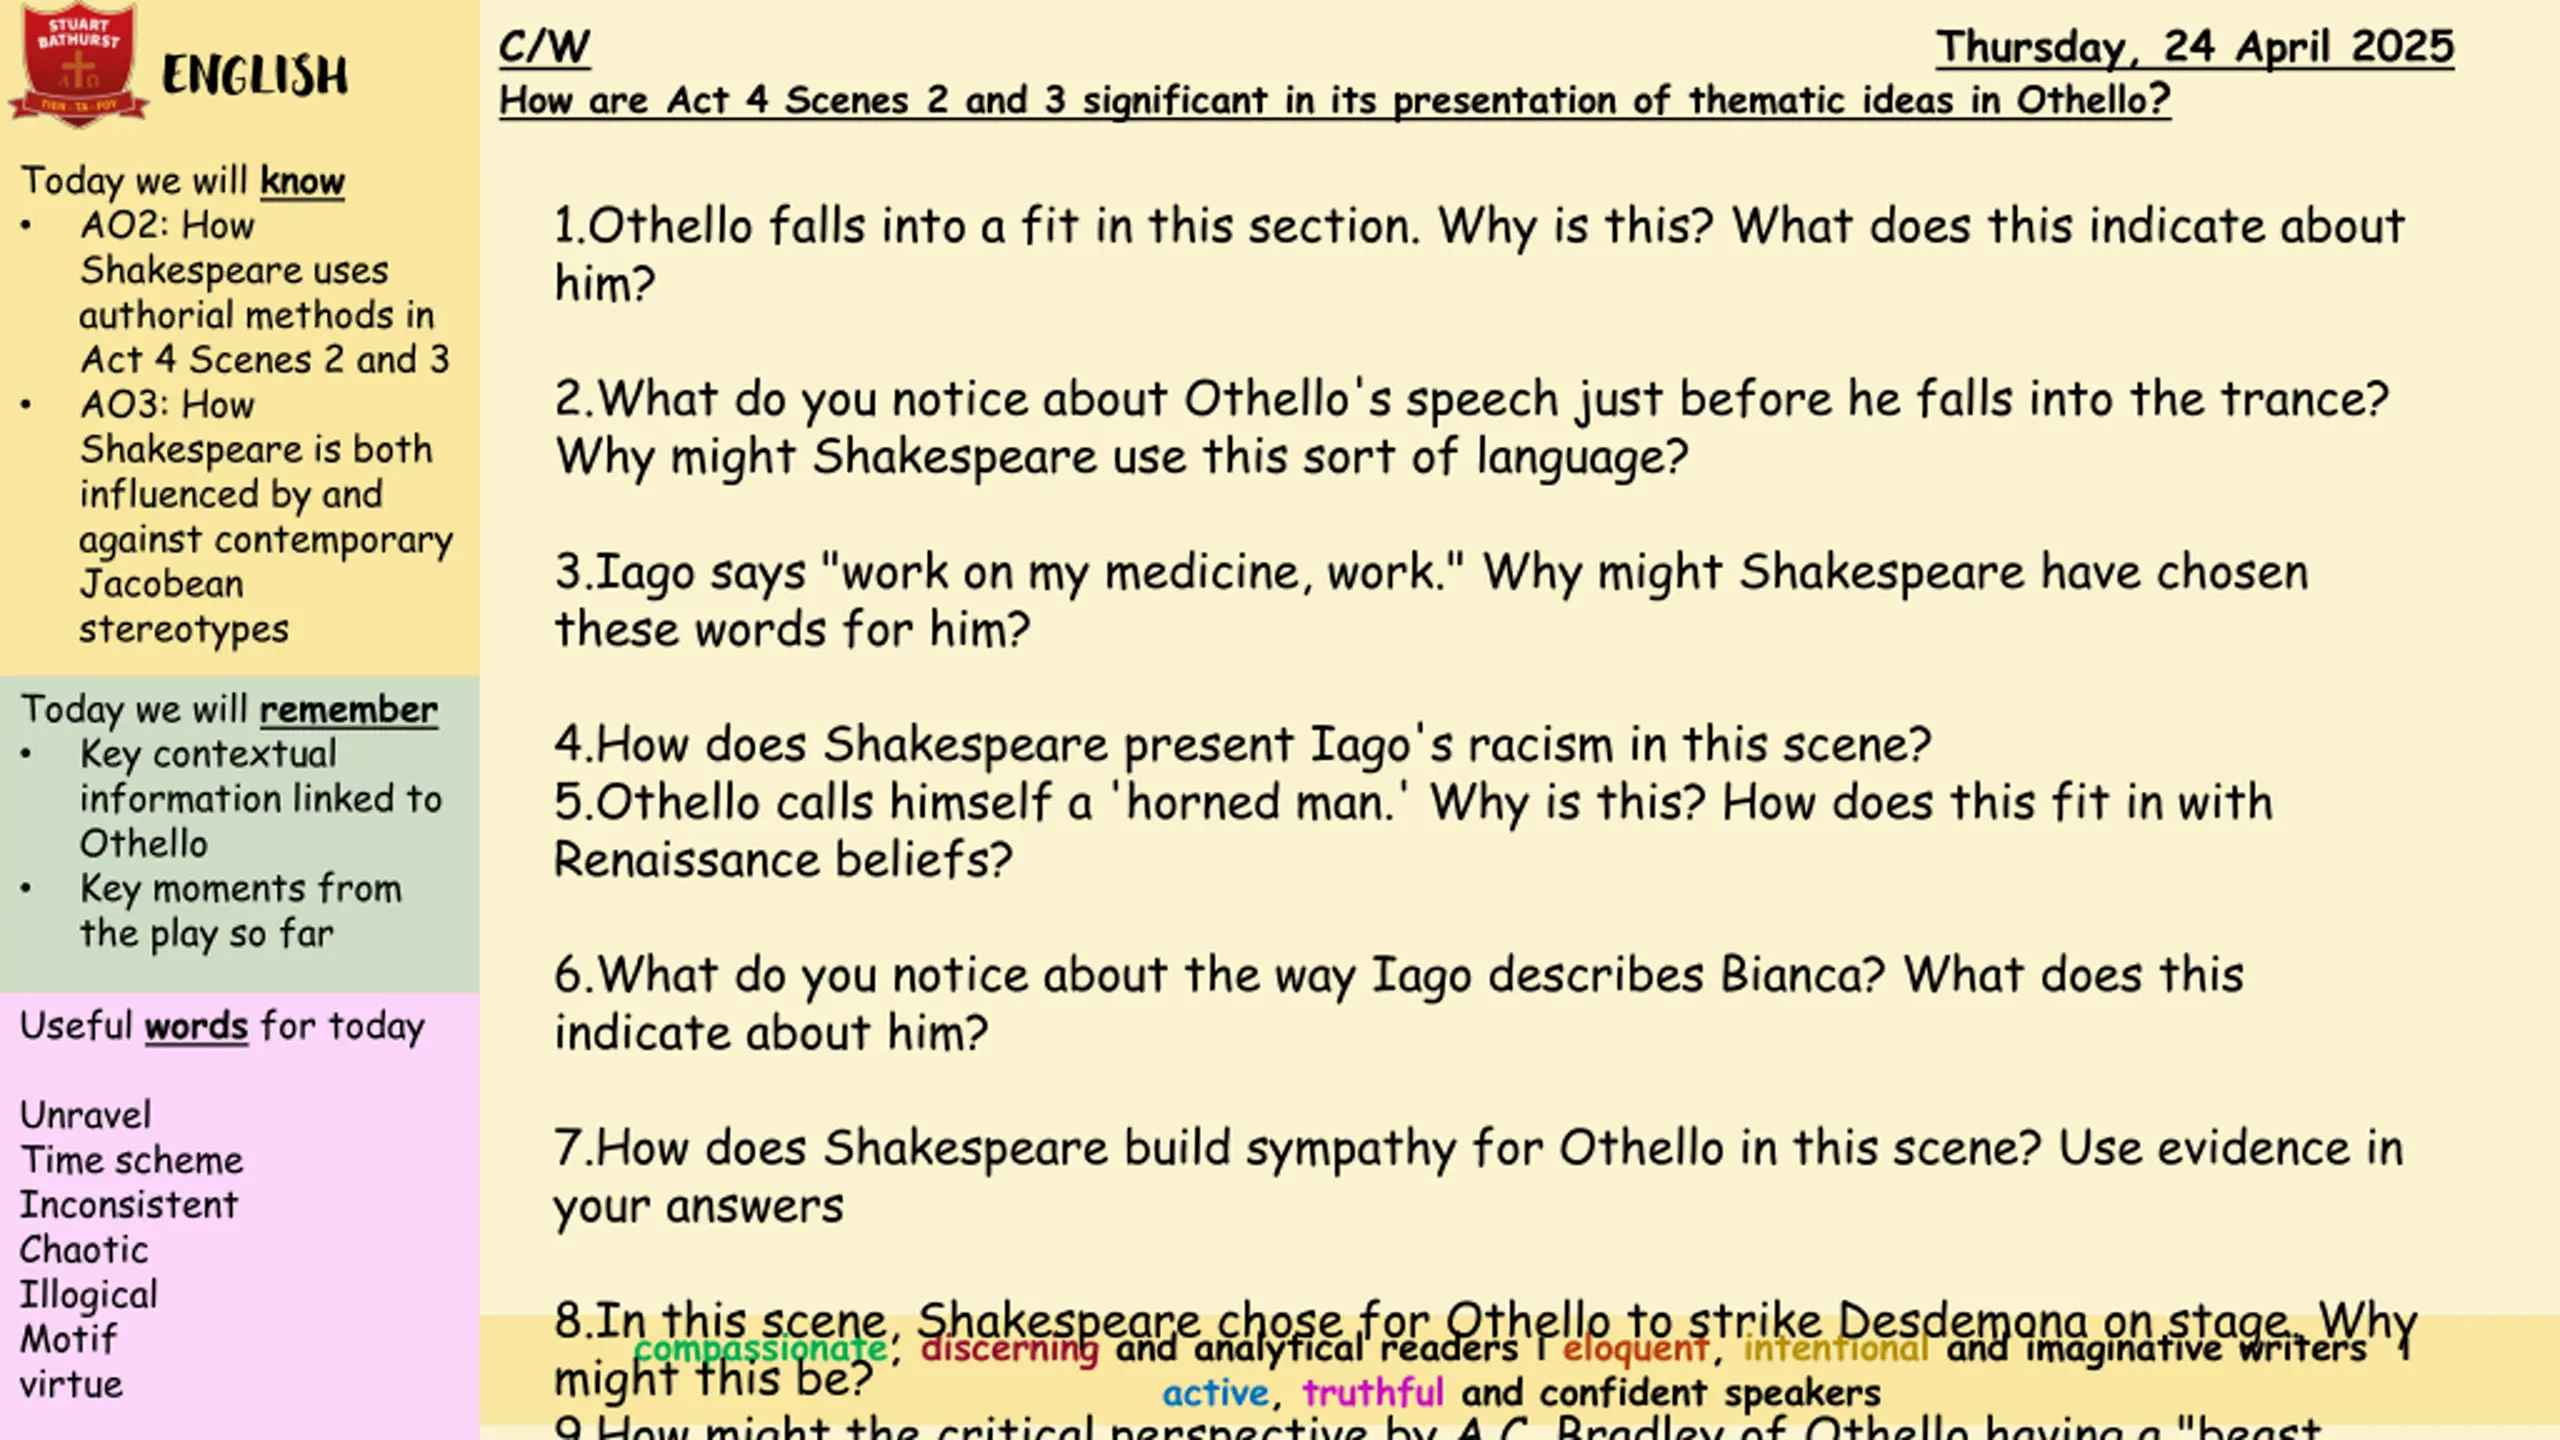The height and width of the screenshot is (1440, 2560).
Task: Click the word Inconsistent
Action: [x=129, y=1205]
